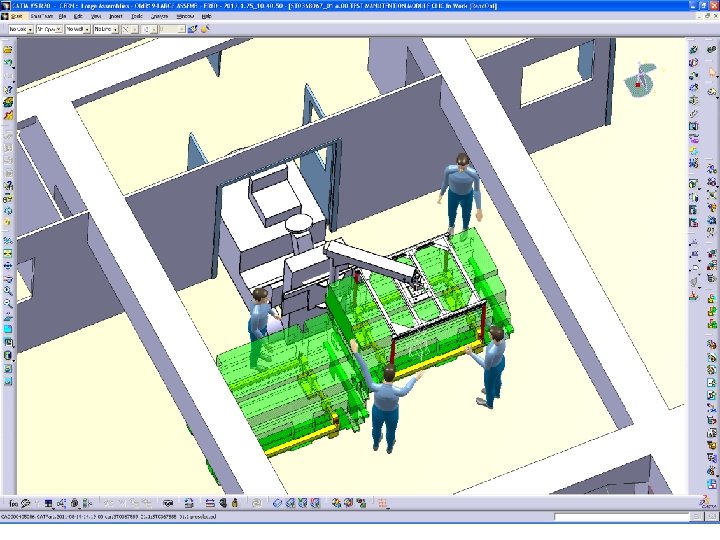Click the power input field in status bar
Viewport: 720px width, 540px height.
pyautogui.click(x=621, y=517)
